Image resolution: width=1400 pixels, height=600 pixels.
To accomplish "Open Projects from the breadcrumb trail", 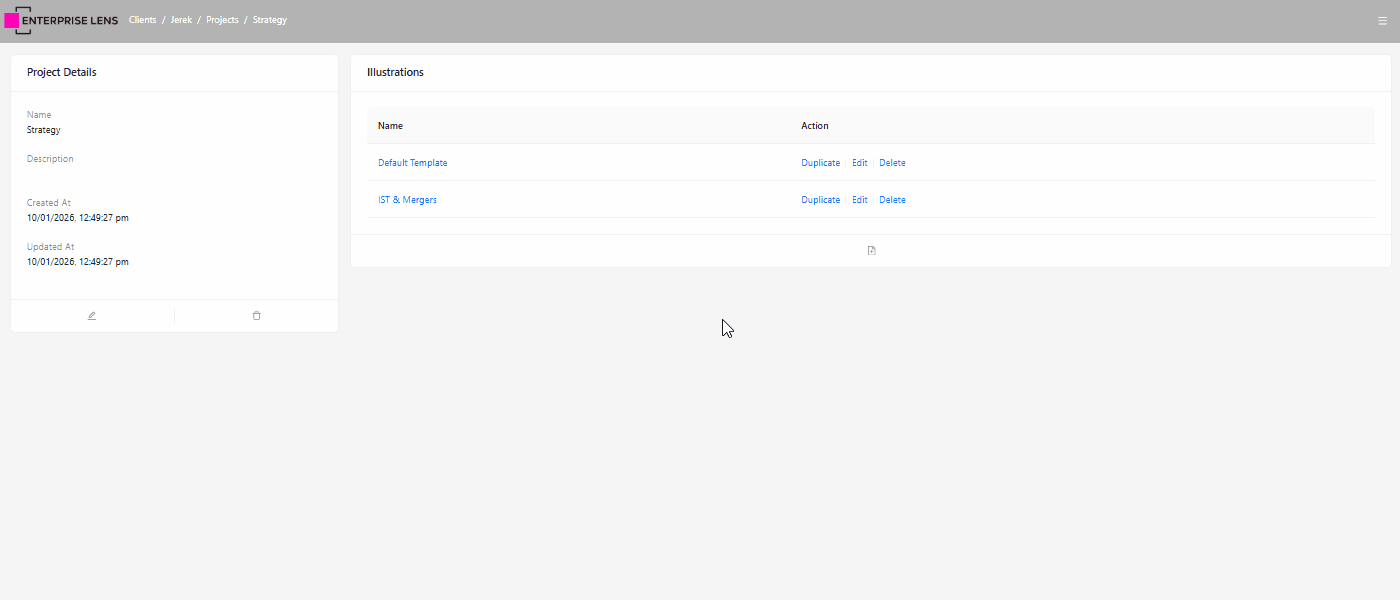I will (222, 20).
